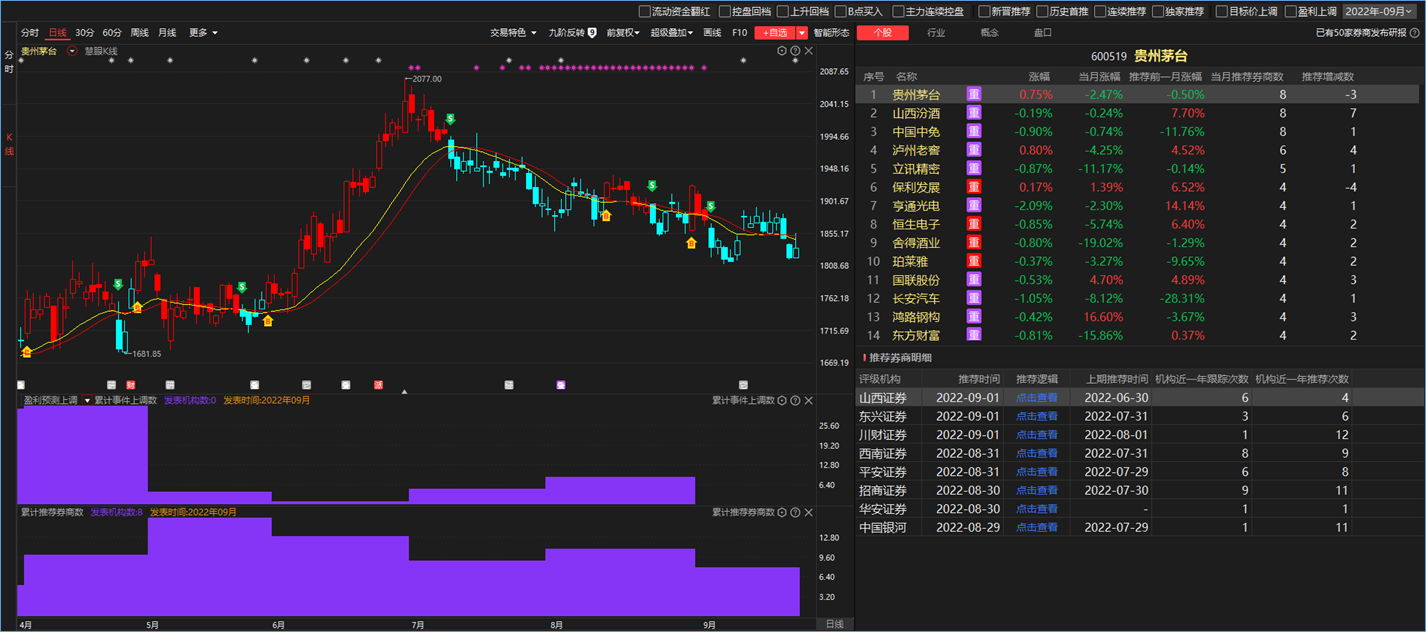Screen dimensions: 1426x632
Task: Check the 历史首推 filter
Action: click(1042, 12)
